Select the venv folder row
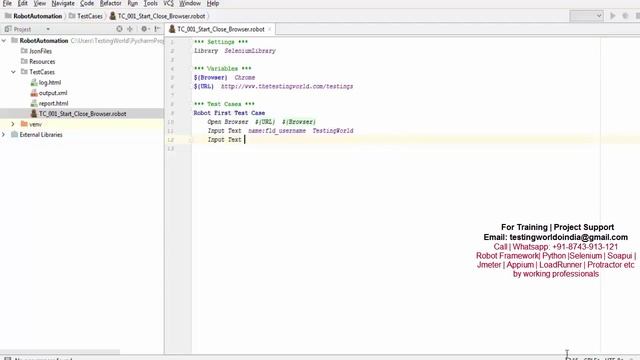The width and height of the screenshot is (640, 360). tap(82, 124)
